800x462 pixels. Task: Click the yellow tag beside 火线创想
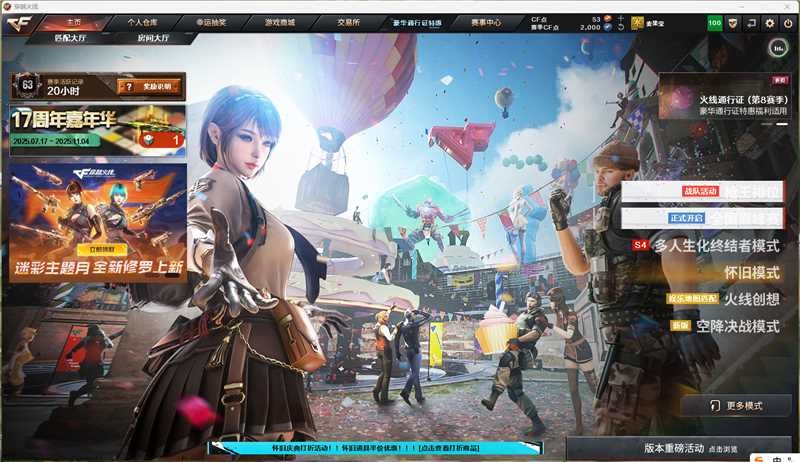click(x=692, y=299)
